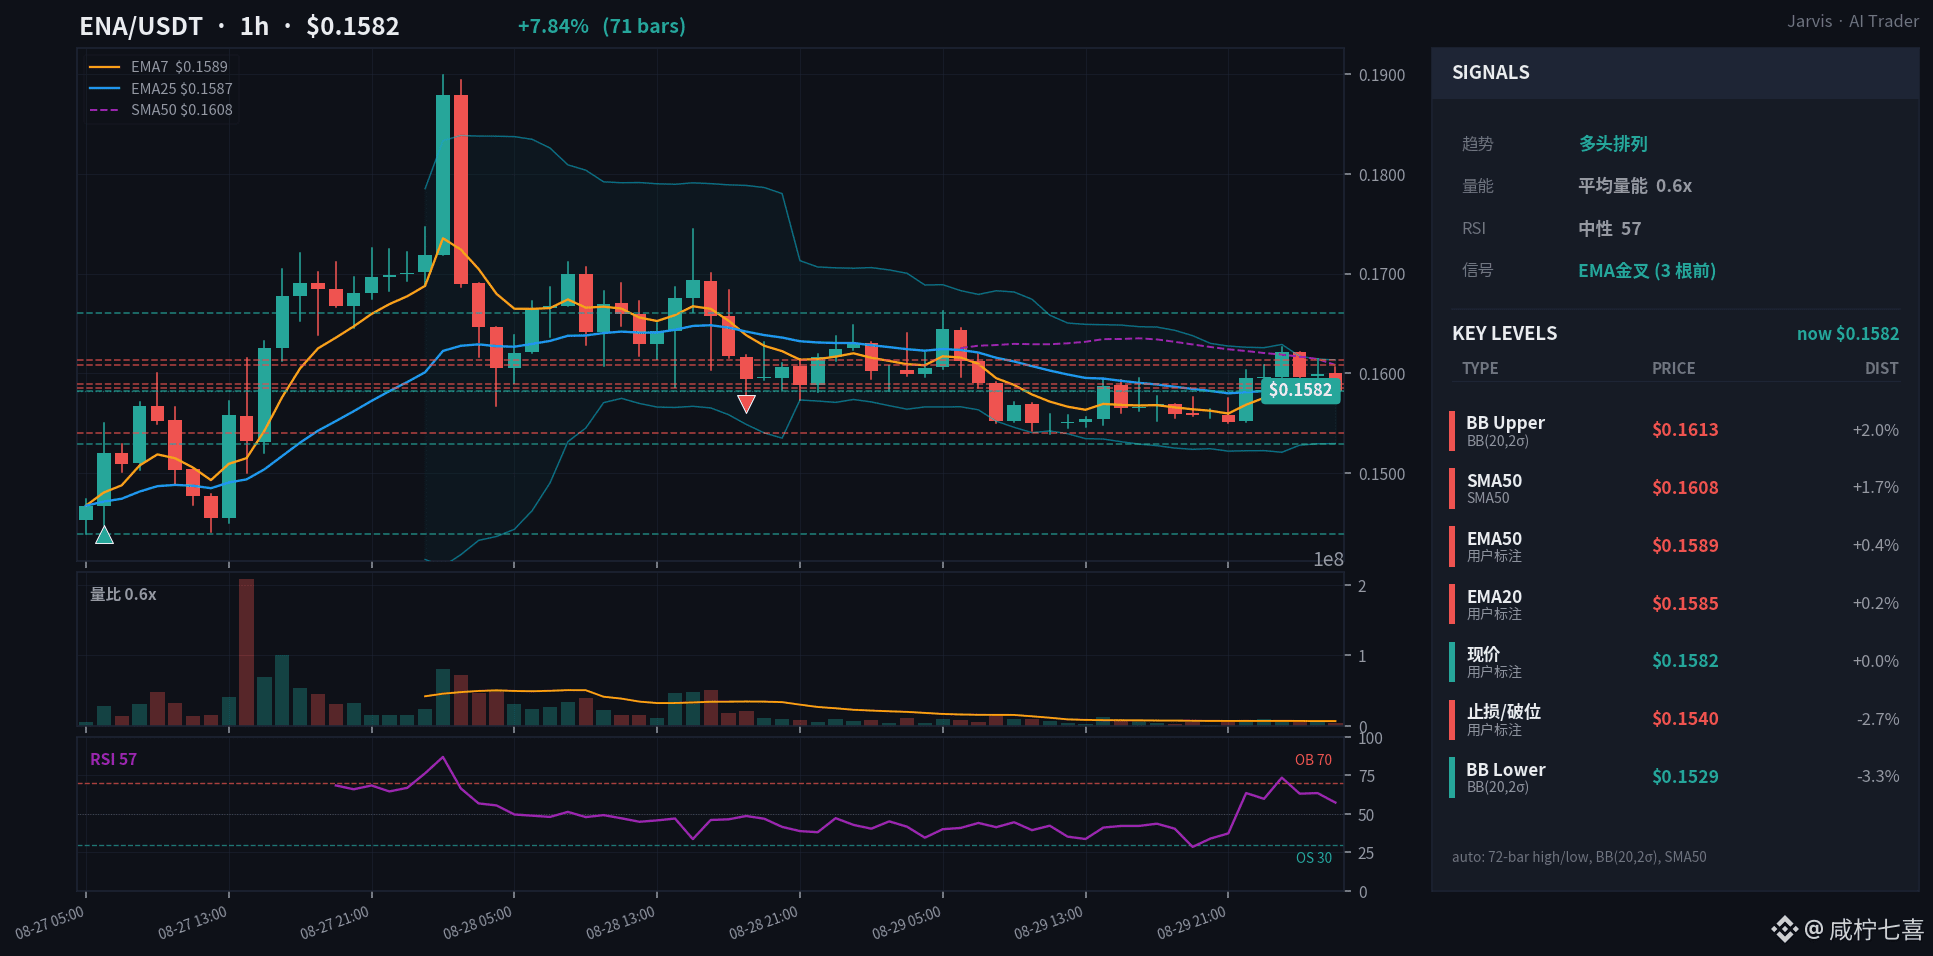Click the green color bar beside BB Lower
This screenshot has width=1933, height=956.
click(x=1451, y=777)
